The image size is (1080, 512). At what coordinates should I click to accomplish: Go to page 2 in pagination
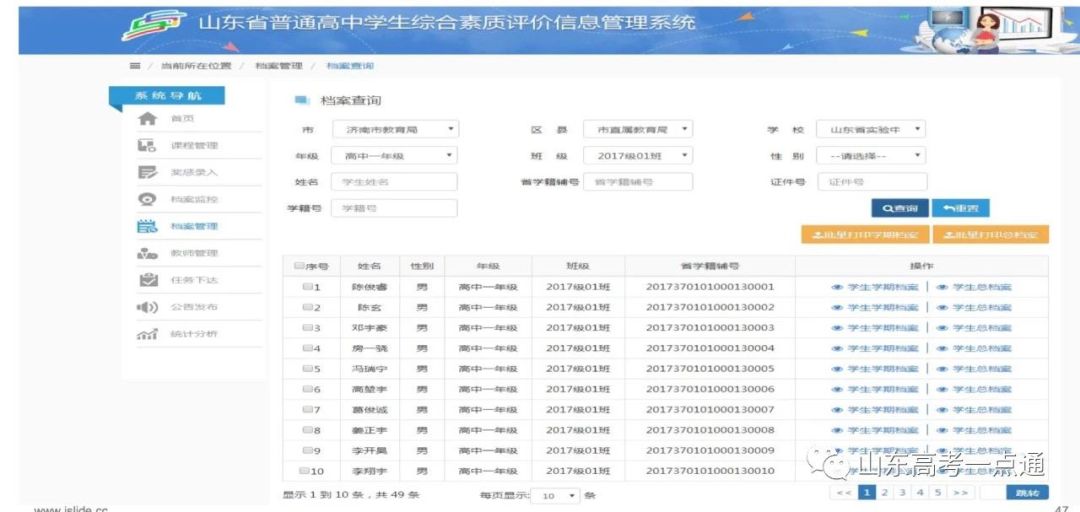point(885,493)
